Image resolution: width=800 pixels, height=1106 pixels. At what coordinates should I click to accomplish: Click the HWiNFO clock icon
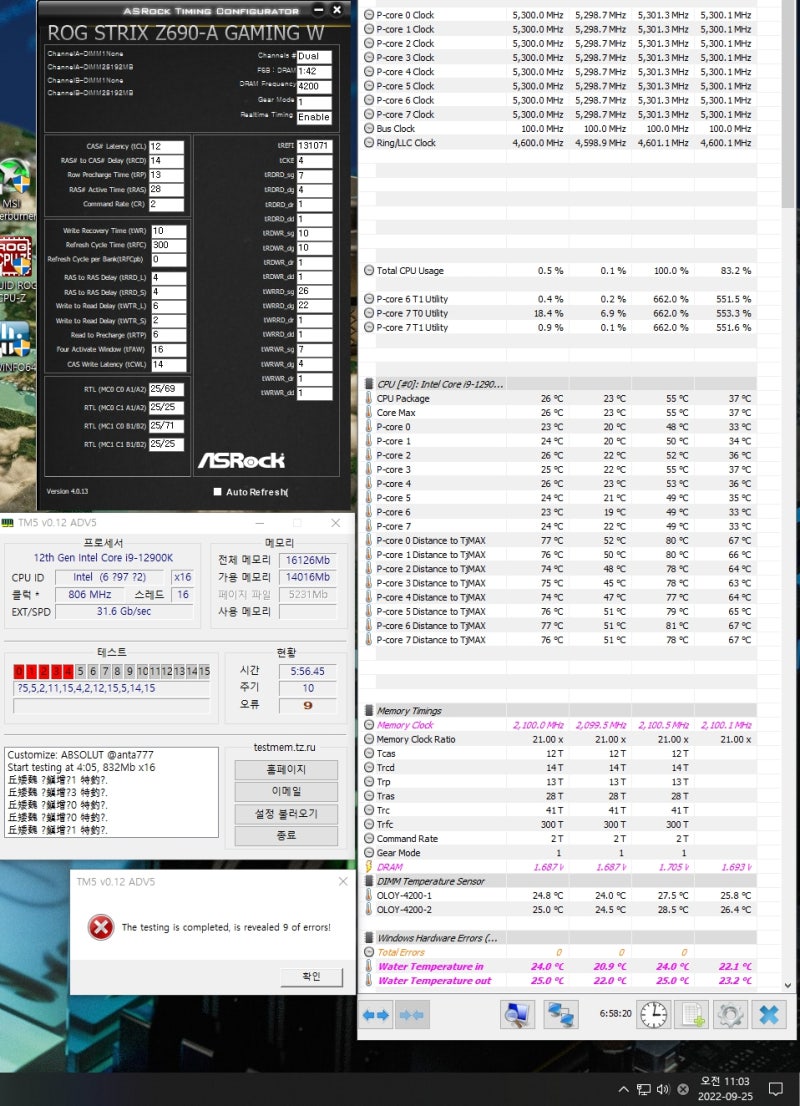[x=652, y=1014]
